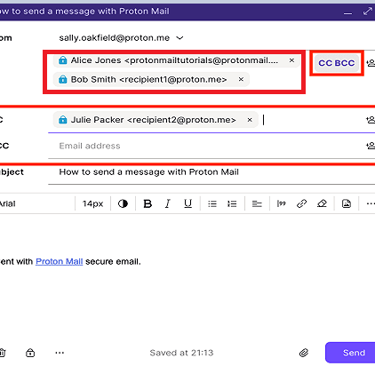Expand the composer to full size
The width and height of the screenshot is (375, 366).
(x=367, y=12)
